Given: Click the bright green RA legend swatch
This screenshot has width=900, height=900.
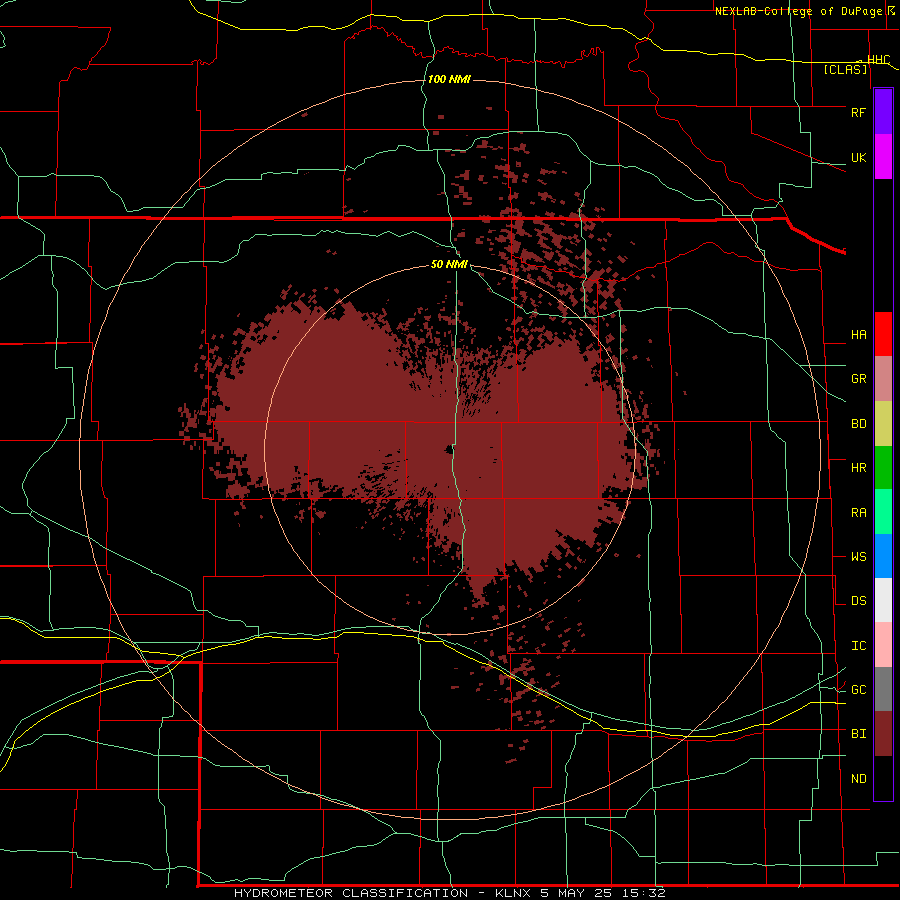Looking at the screenshot, I should click(x=883, y=512).
